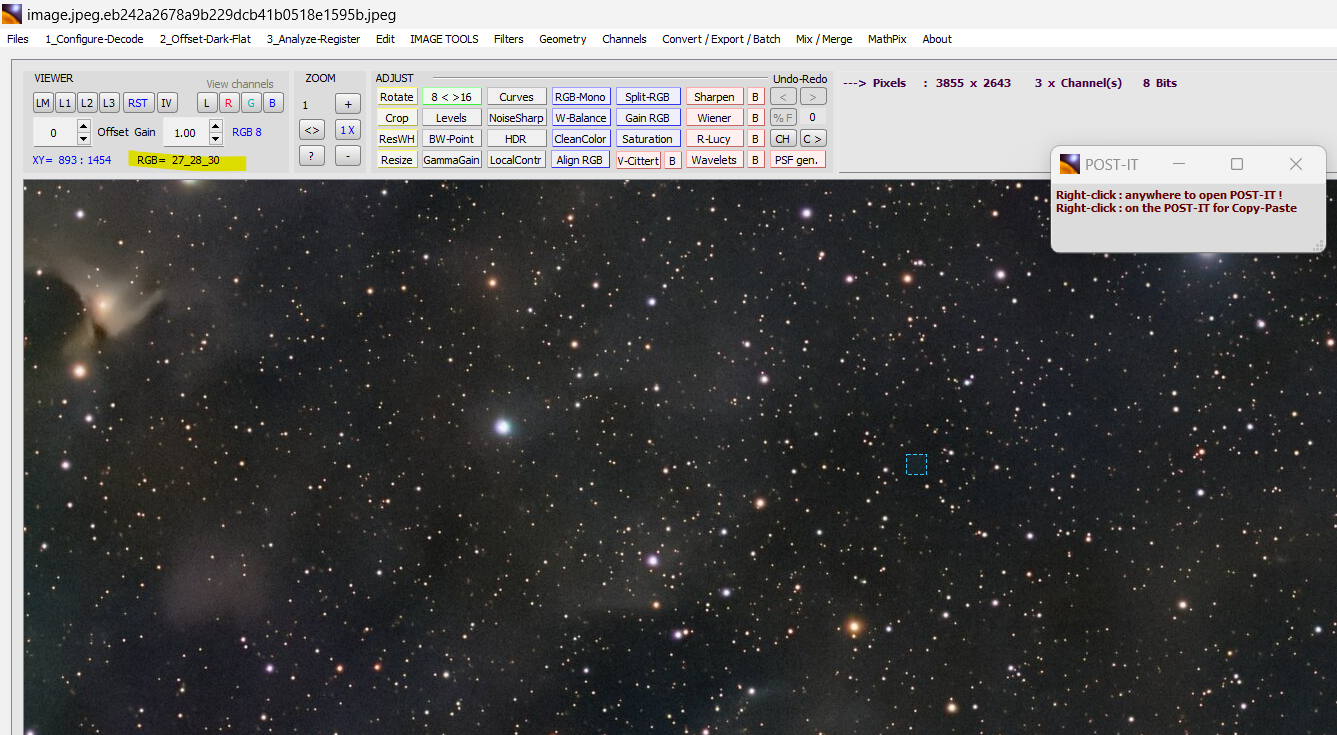Click the zoom help ? button
This screenshot has width=1337, height=735.
pyautogui.click(x=312, y=156)
